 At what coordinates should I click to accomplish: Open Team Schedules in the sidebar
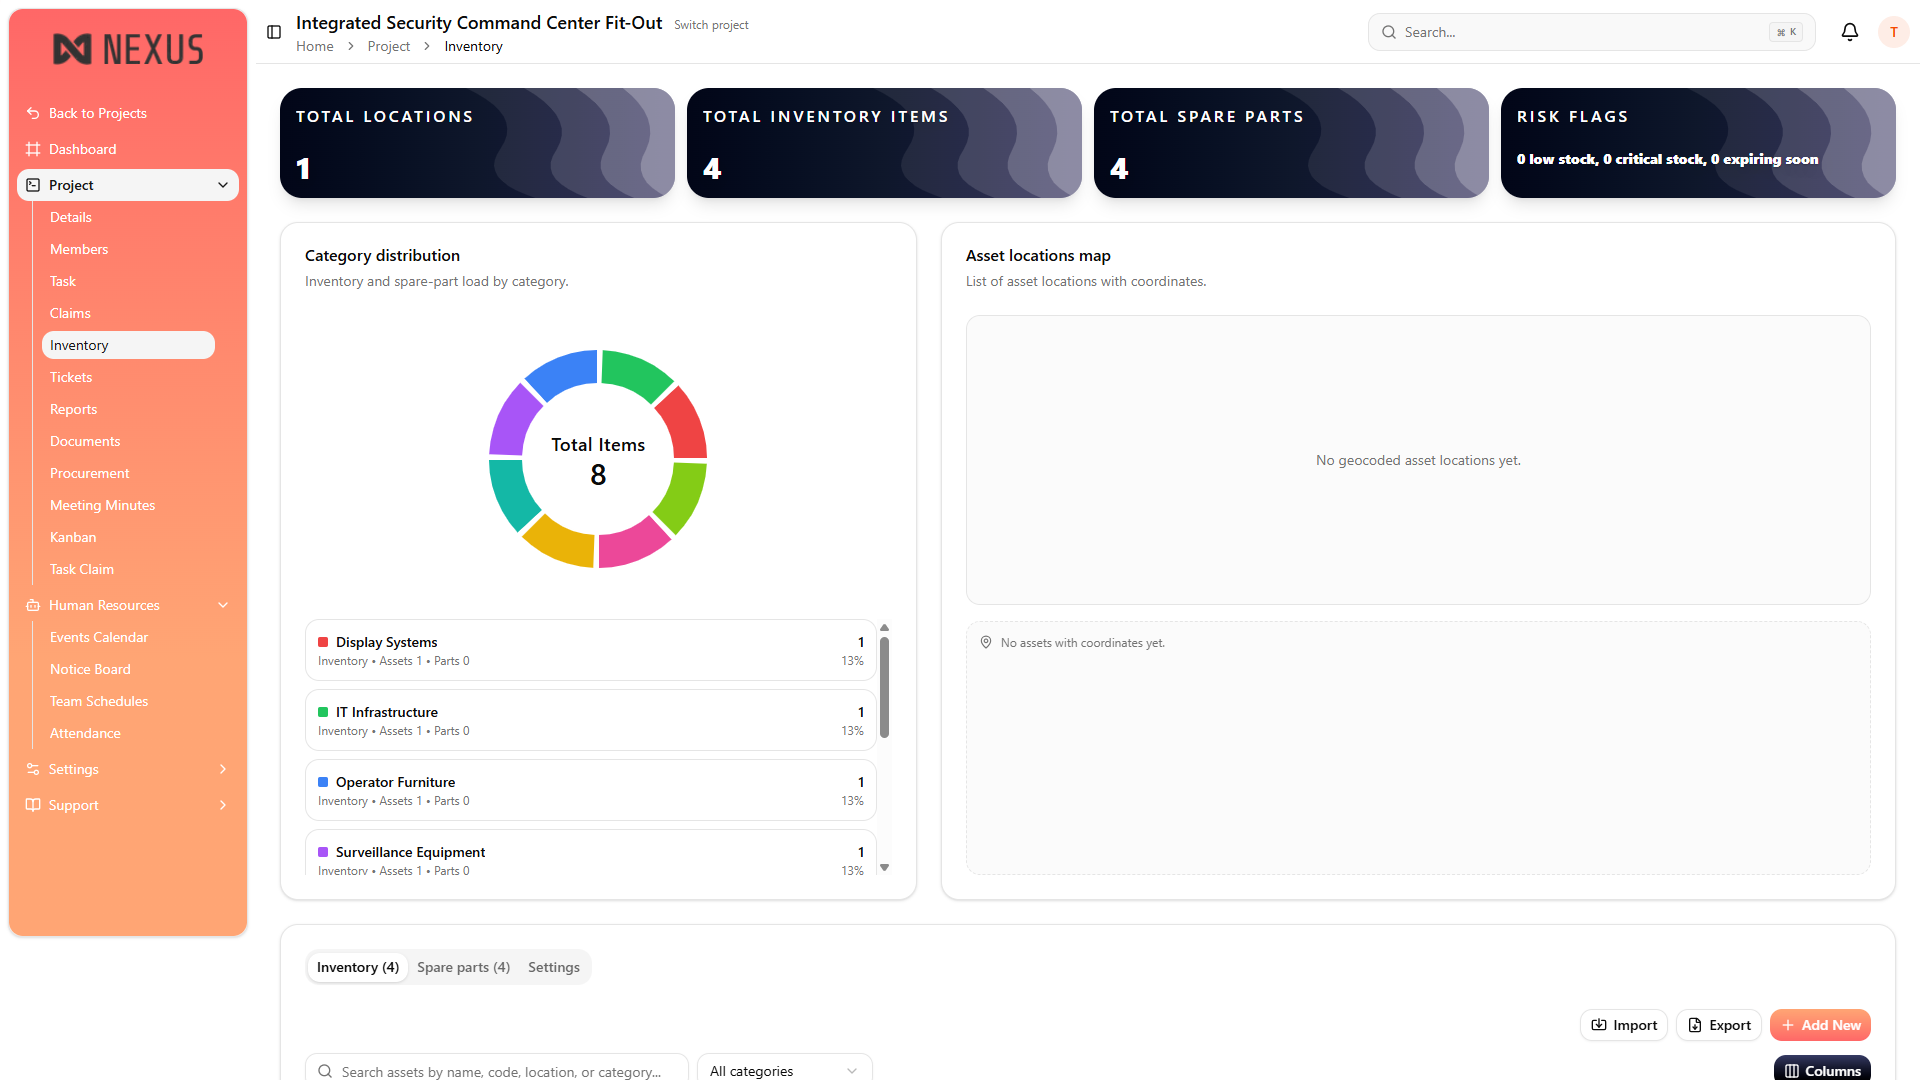pyautogui.click(x=99, y=701)
